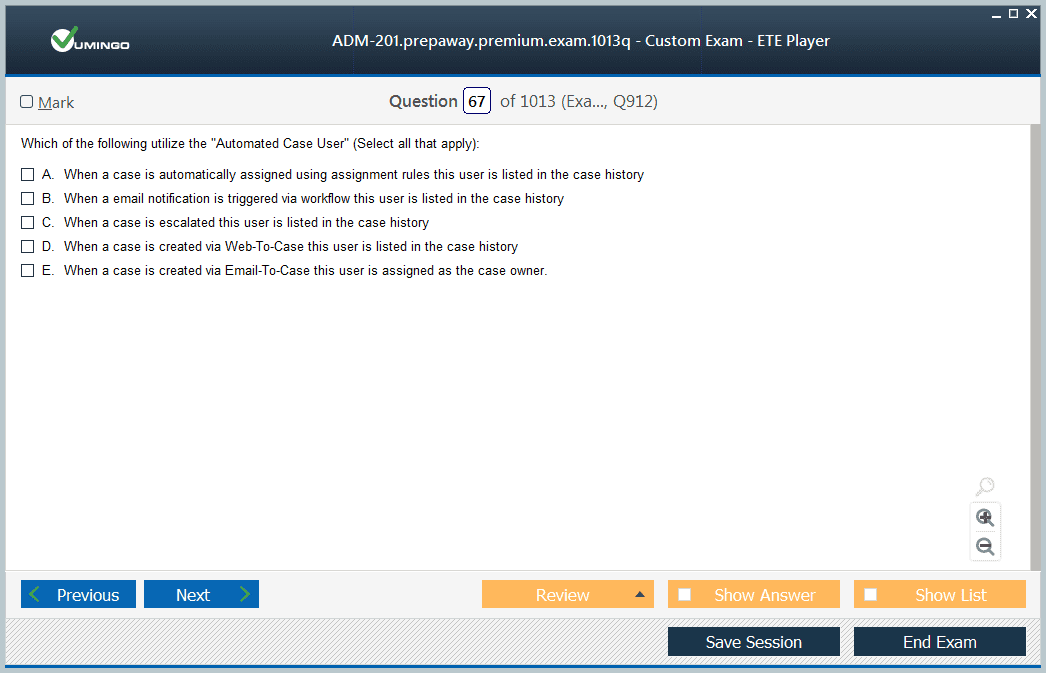Minimize the ETE Player window

[996, 13]
